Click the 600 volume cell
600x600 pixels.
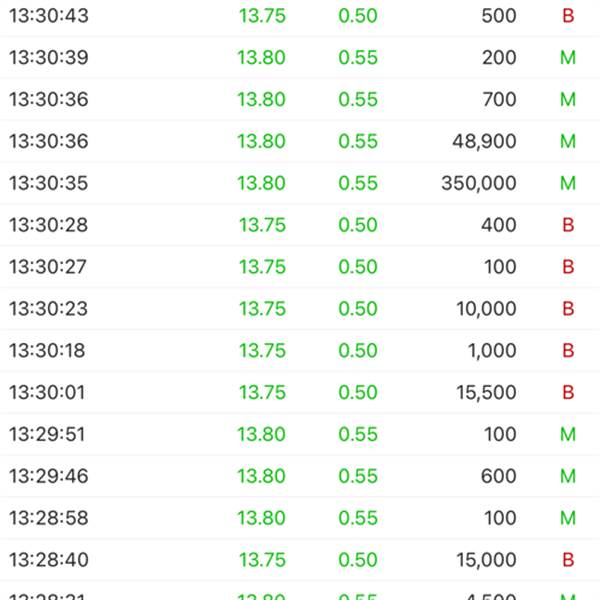(x=498, y=477)
